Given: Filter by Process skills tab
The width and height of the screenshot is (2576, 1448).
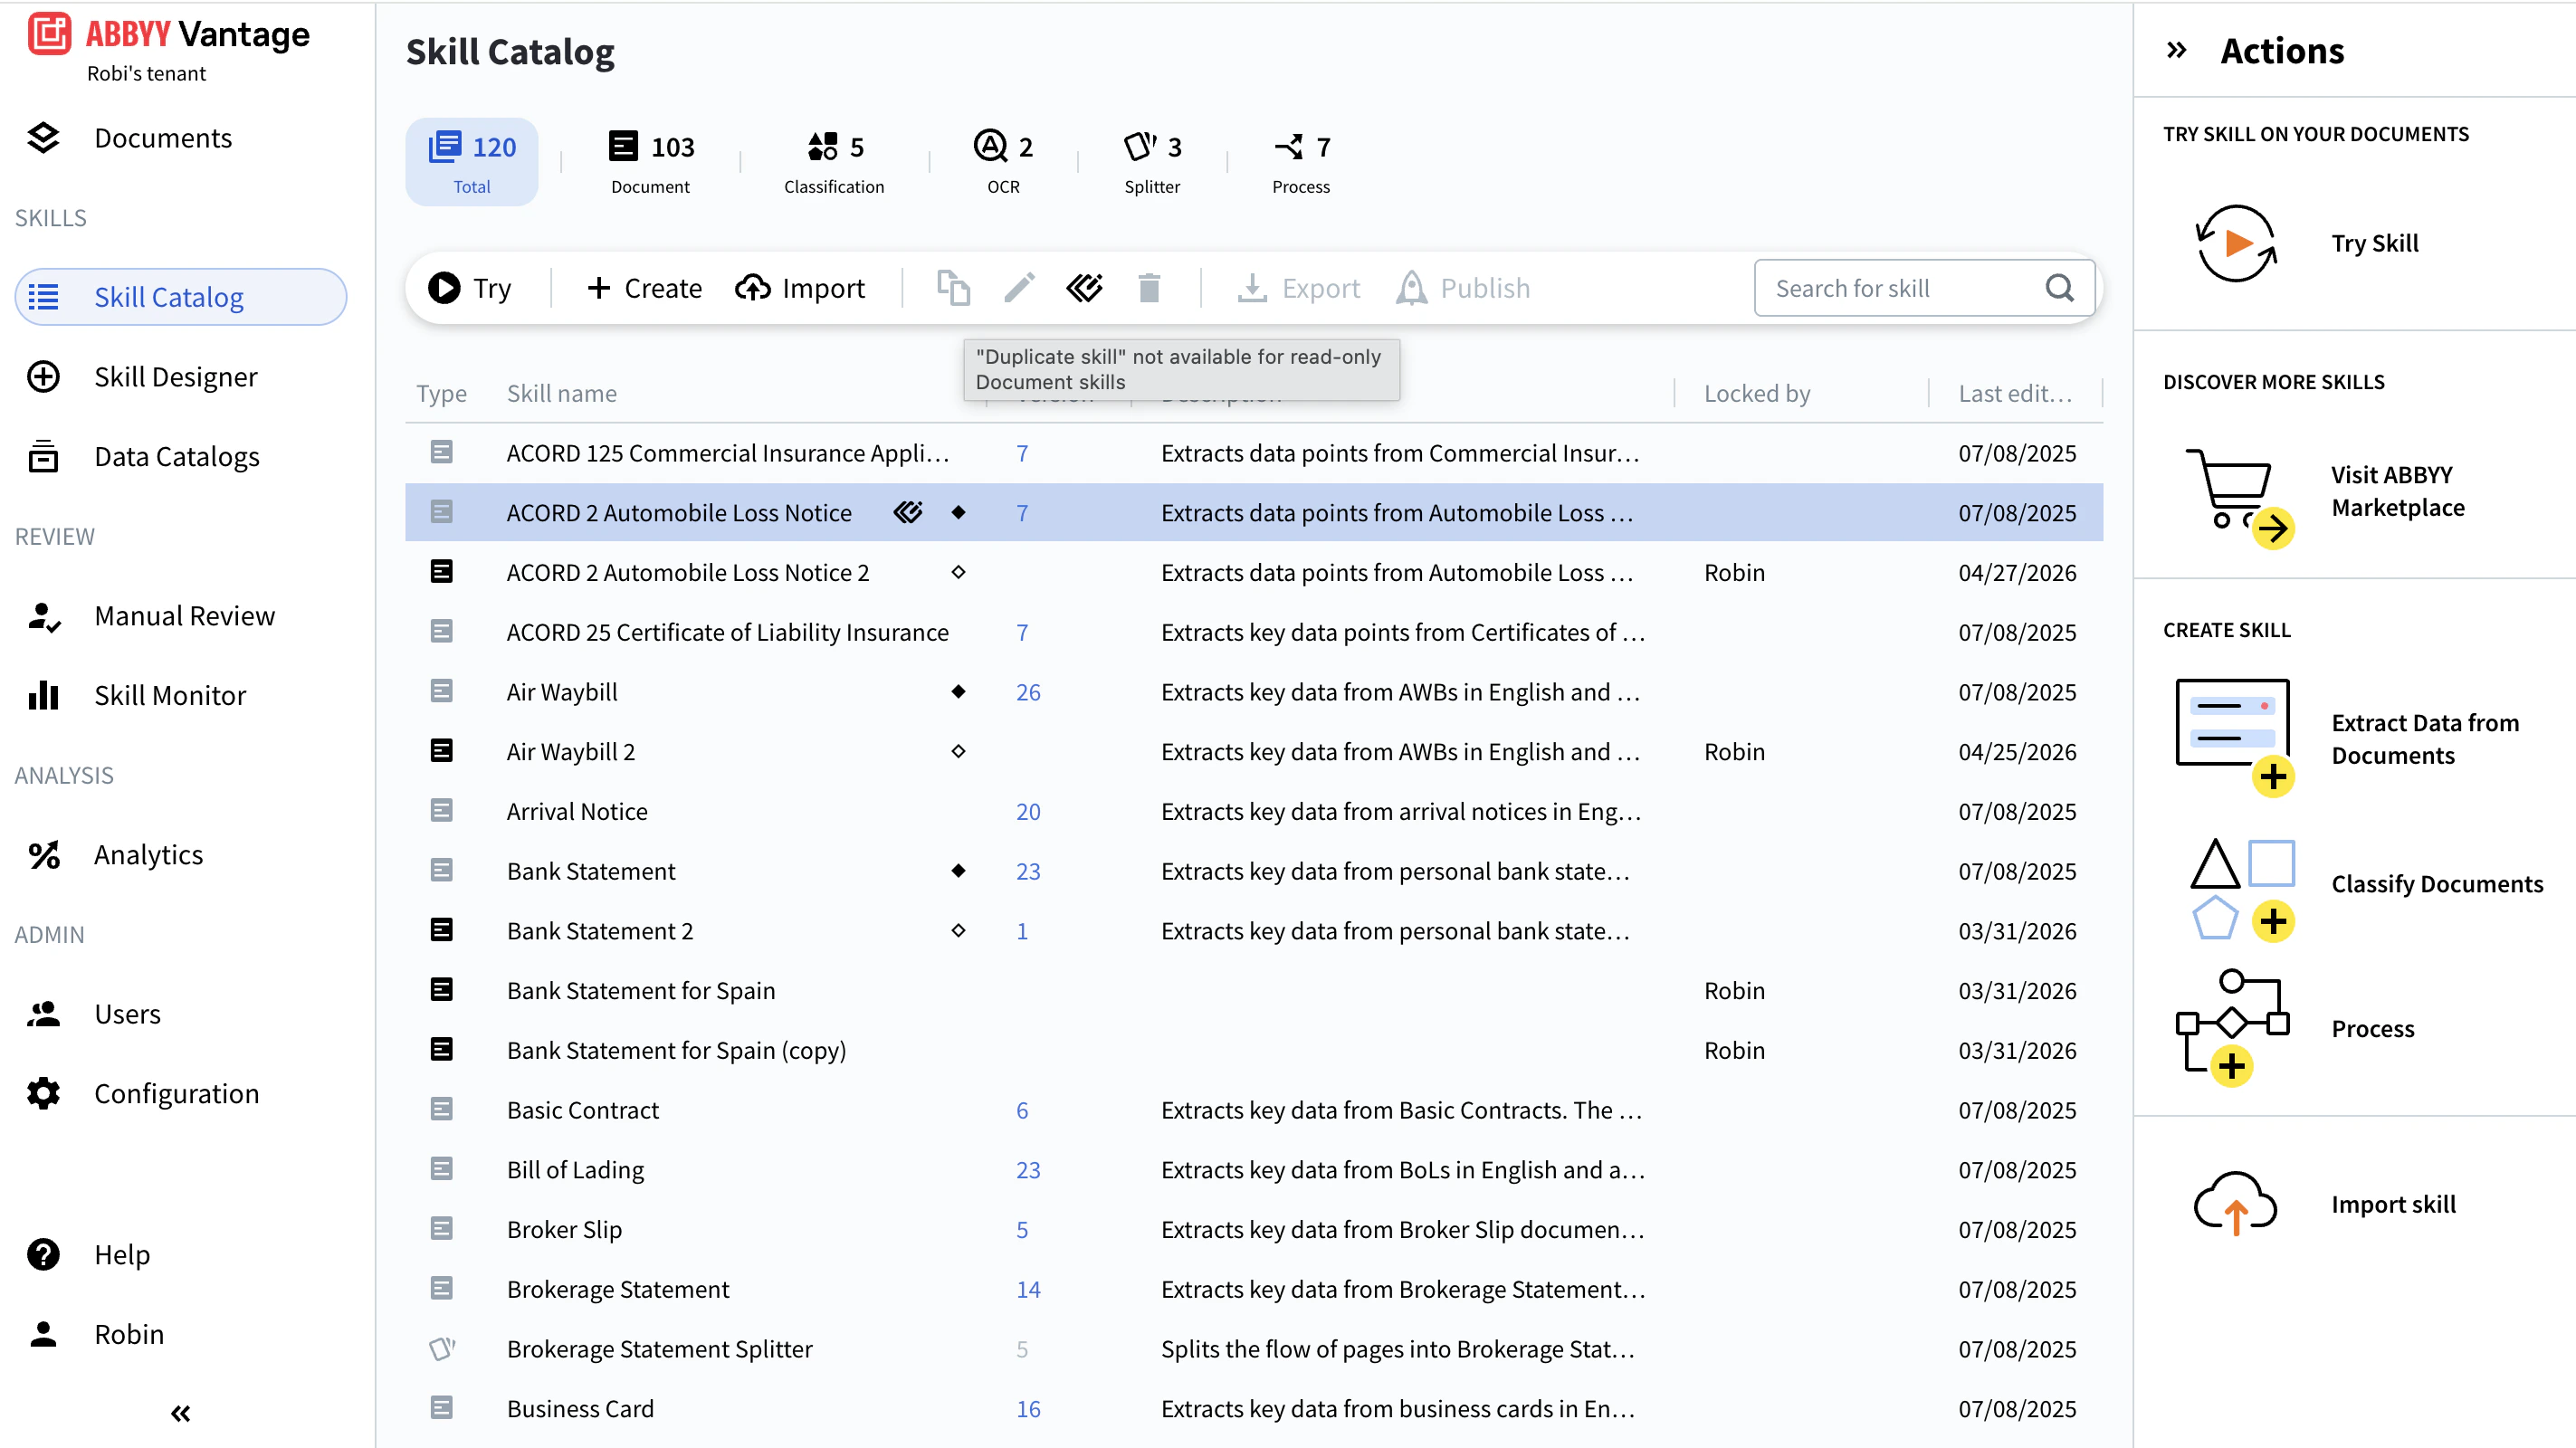Looking at the screenshot, I should 1301,163.
